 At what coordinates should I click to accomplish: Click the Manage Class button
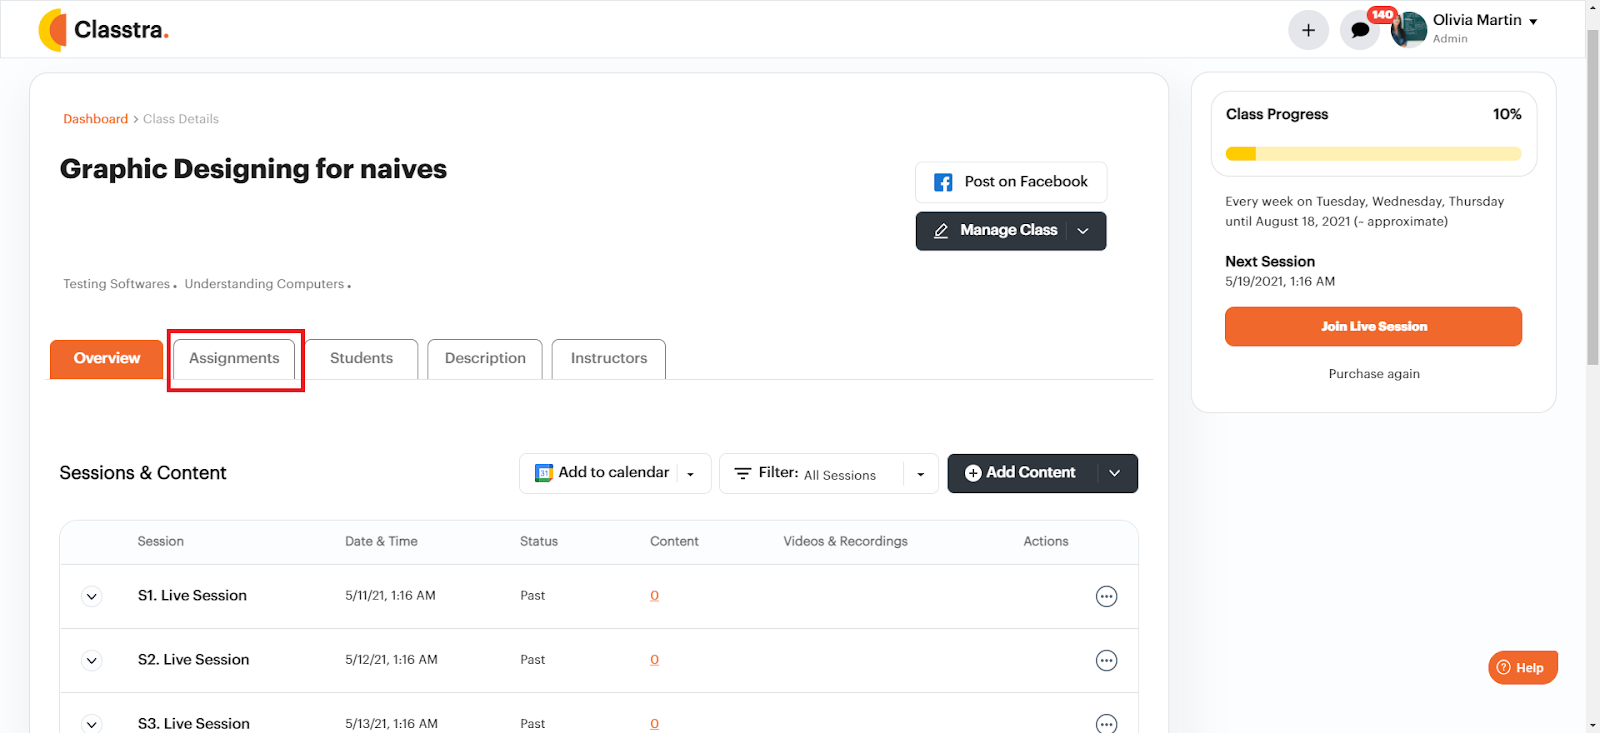[1011, 231]
